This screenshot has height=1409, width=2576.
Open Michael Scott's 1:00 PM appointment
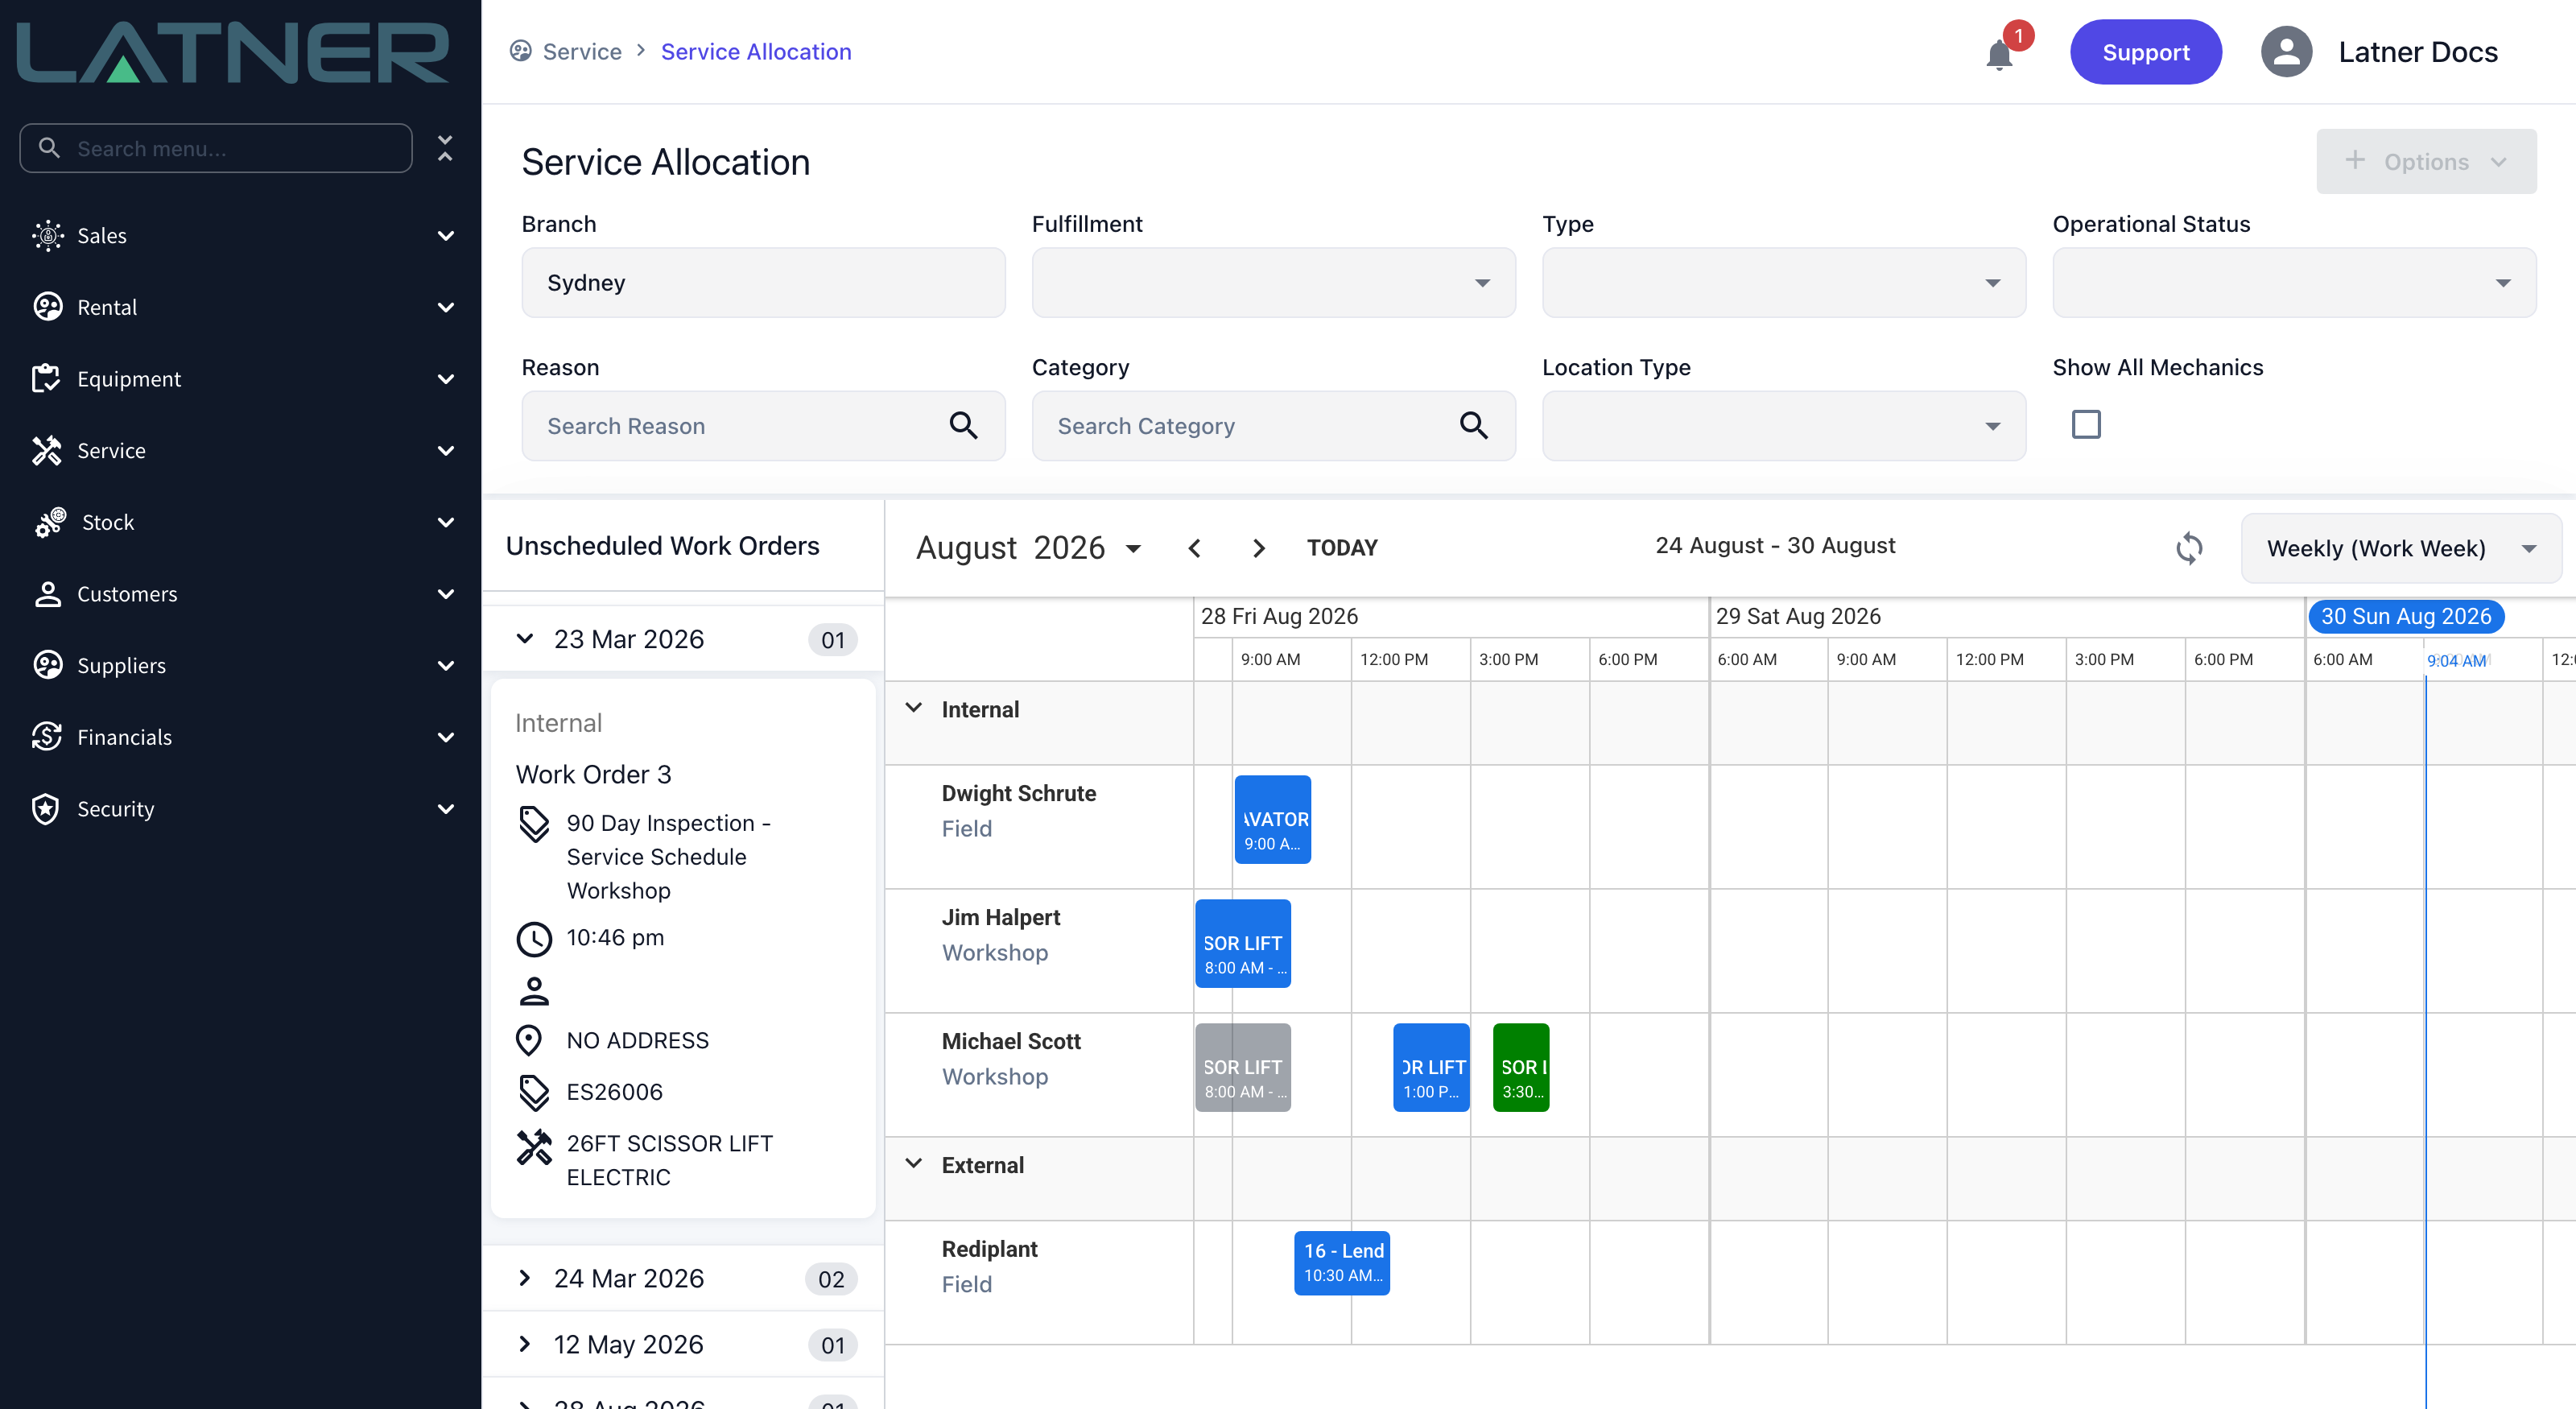coord(1431,1067)
